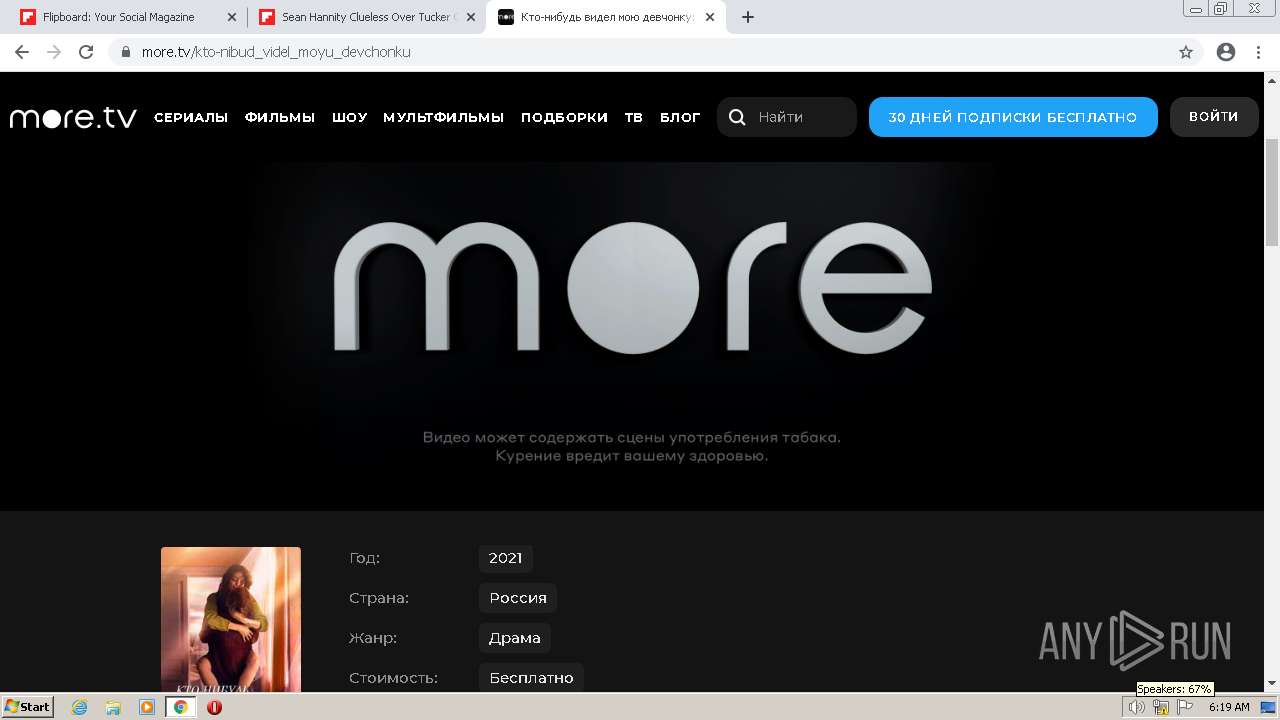Click the Chrome taskbar icon

[x=181, y=707]
